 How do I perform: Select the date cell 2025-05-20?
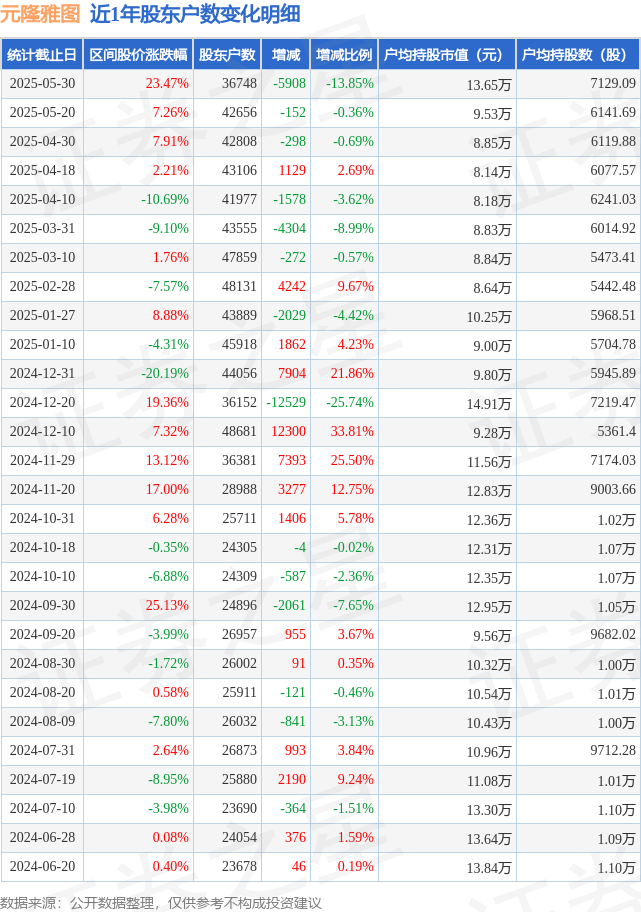pos(42,113)
